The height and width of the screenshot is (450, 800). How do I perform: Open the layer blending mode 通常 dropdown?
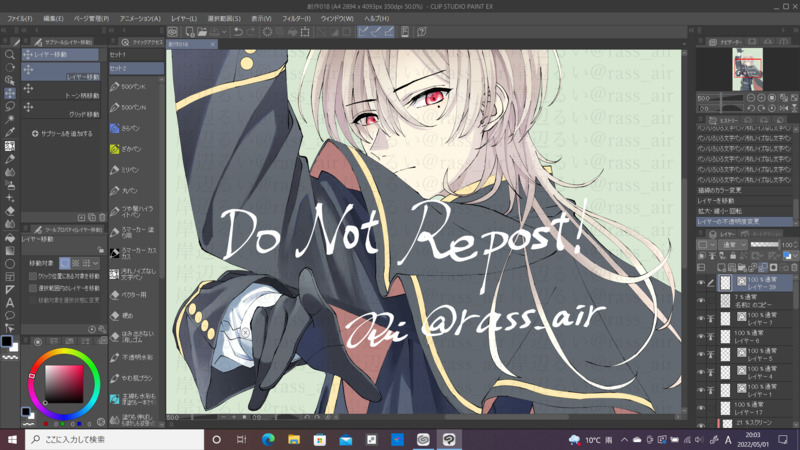tap(734, 245)
